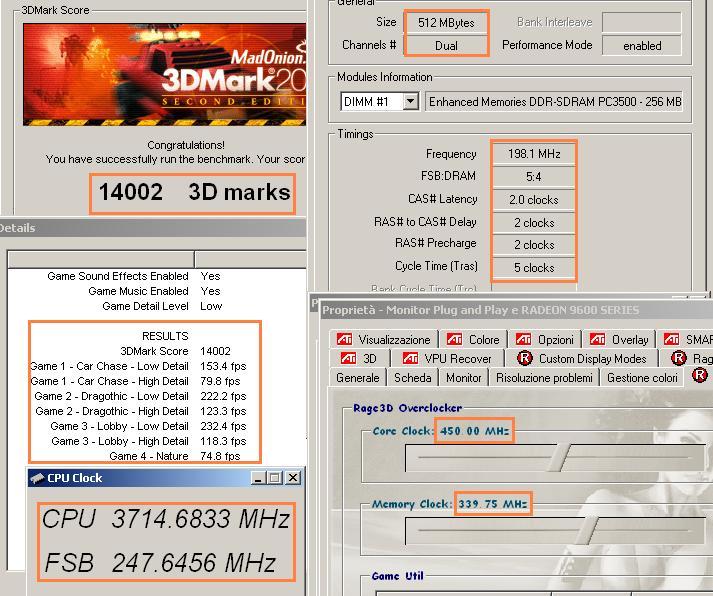Select '3DMark Score 14002' results row
Screen dimensions: 713x596
(x=175, y=351)
